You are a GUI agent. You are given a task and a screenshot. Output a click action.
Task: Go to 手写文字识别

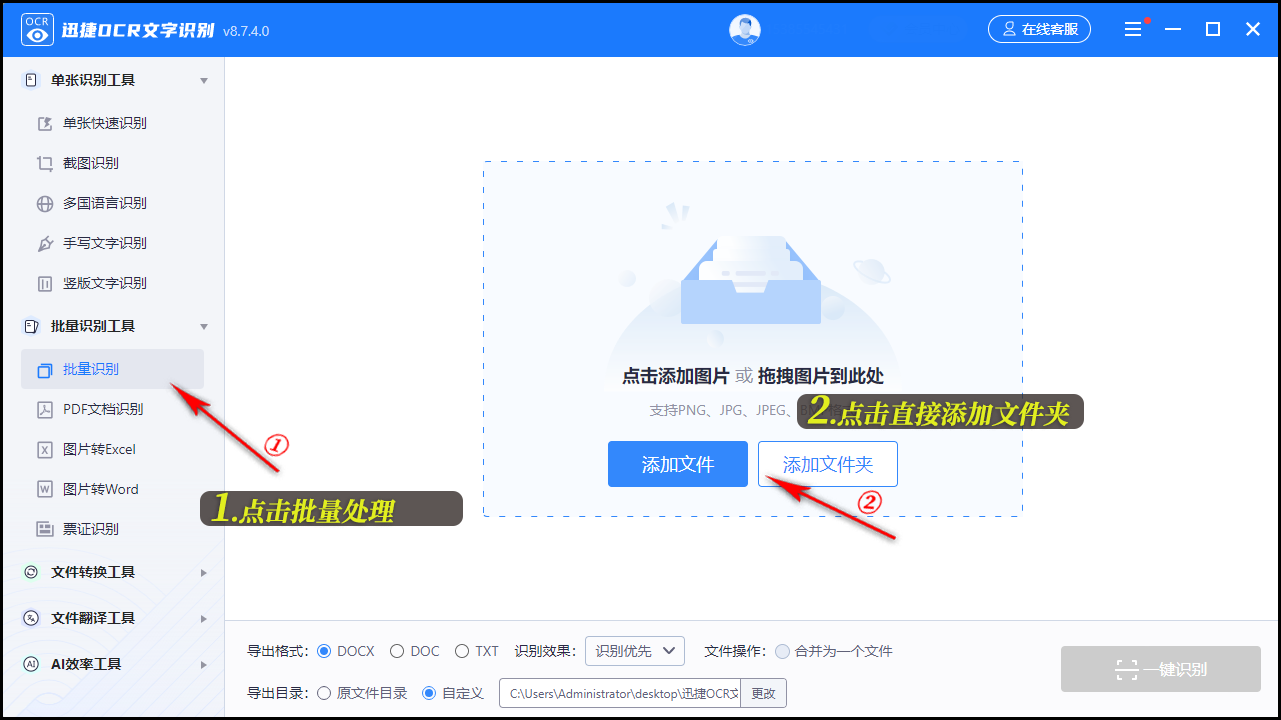(105, 243)
